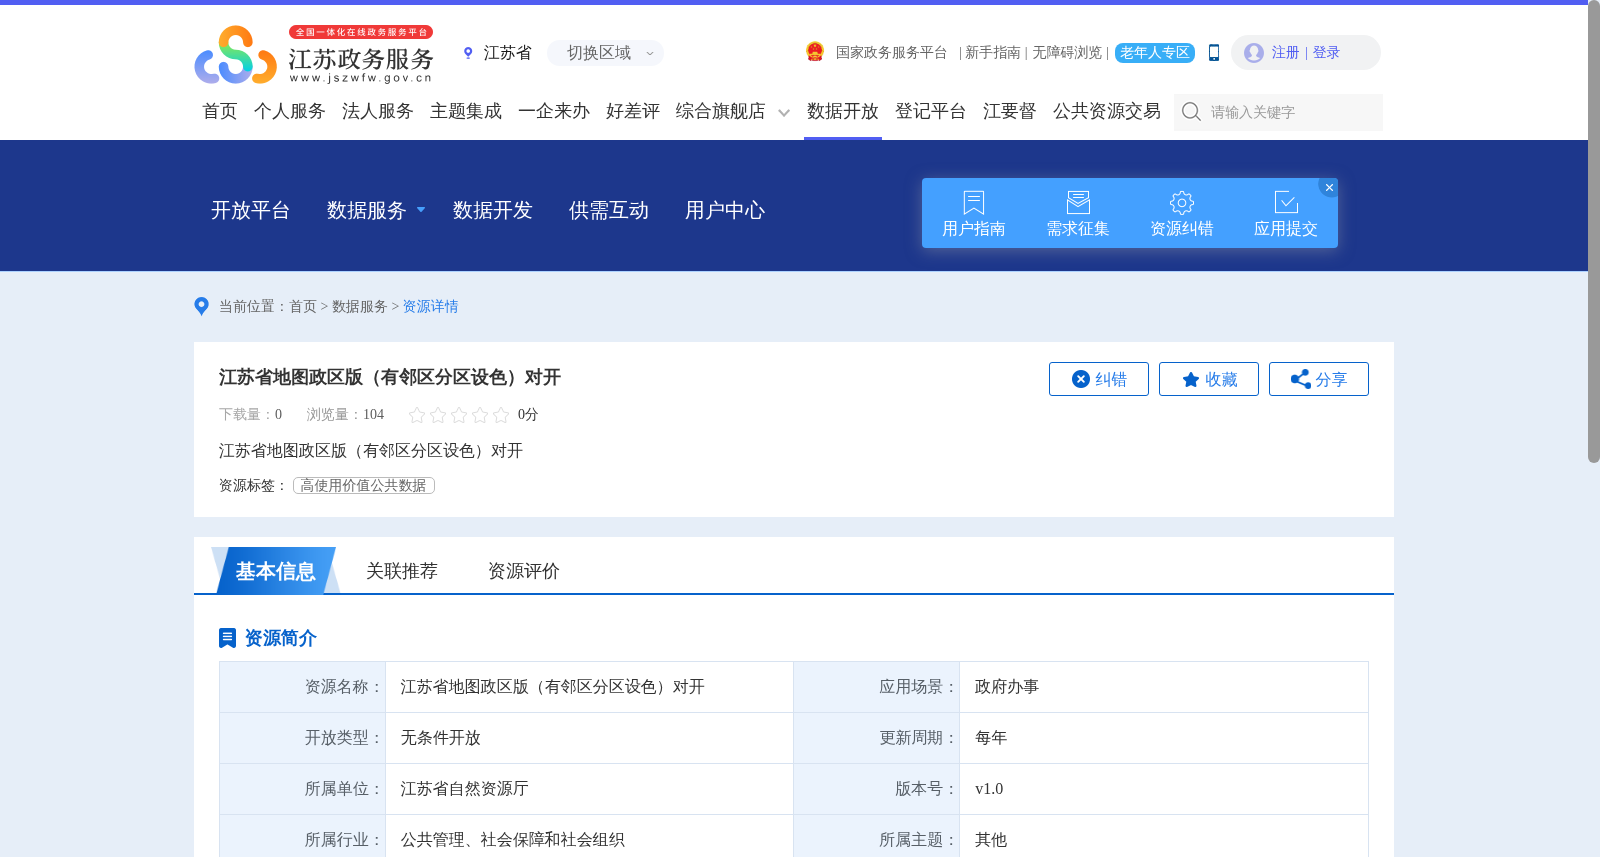Open 个人服务 menu item
The width and height of the screenshot is (1600, 857).
click(x=290, y=111)
